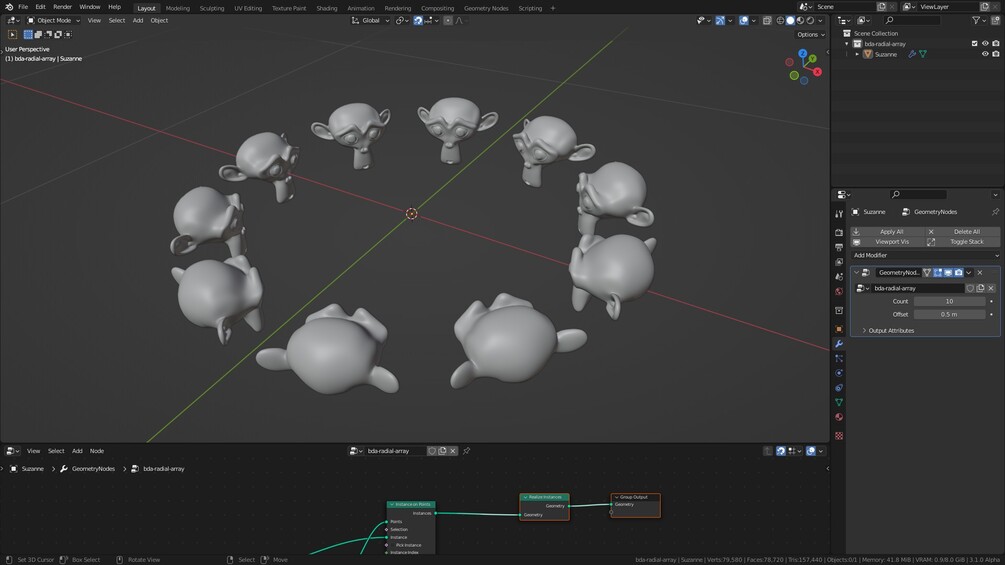Open the Material properties tab icon
Image resolution: width=1005 pixels, height=565 pixels.
[839, 417]
